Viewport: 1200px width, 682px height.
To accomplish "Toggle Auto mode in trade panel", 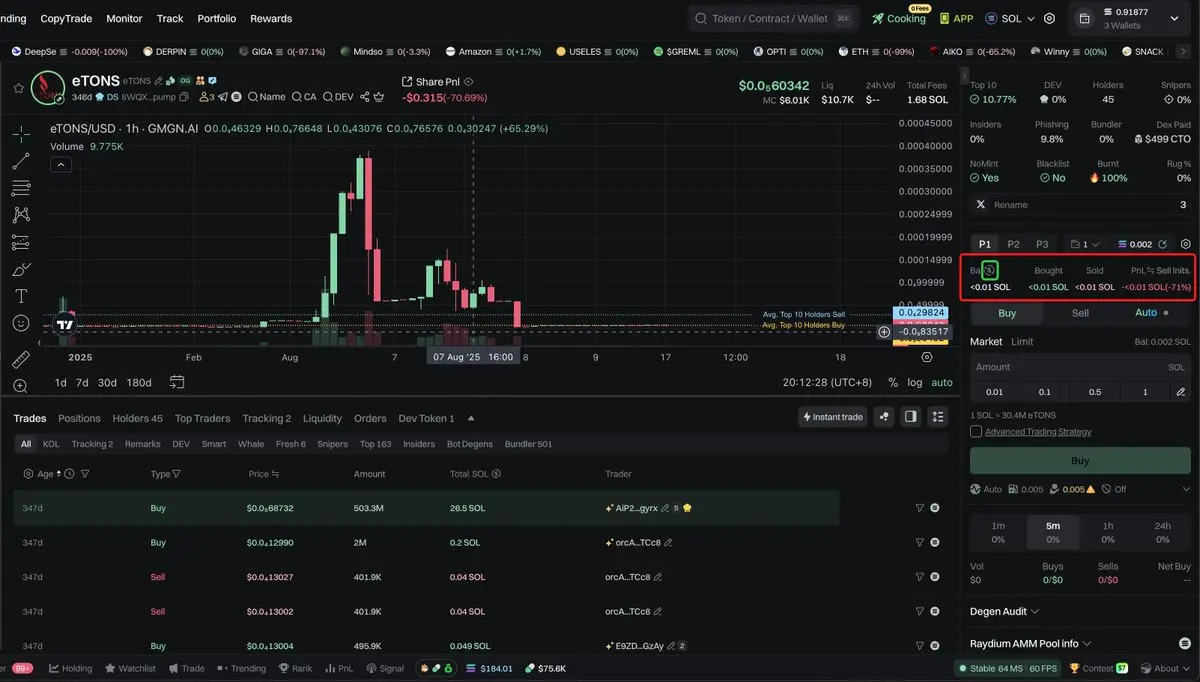I will coord(1151,313).
